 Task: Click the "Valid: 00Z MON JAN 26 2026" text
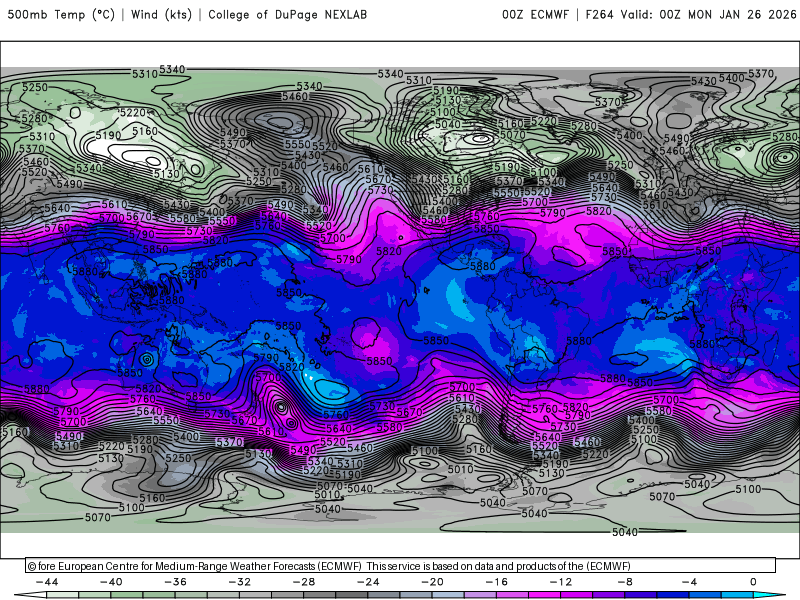pyautogui.click(x=709, y=14)
